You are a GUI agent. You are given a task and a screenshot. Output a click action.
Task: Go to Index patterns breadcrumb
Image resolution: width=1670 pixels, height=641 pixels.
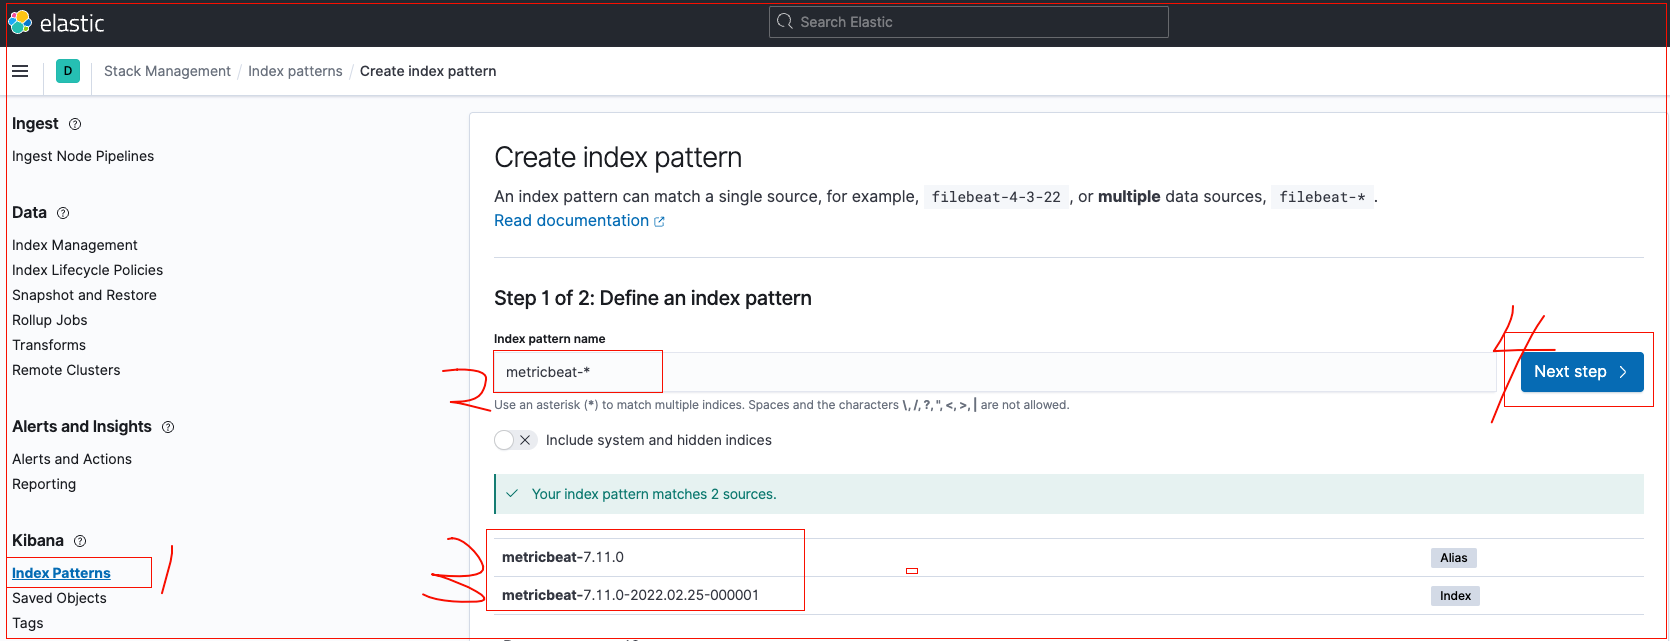[295, 71]
